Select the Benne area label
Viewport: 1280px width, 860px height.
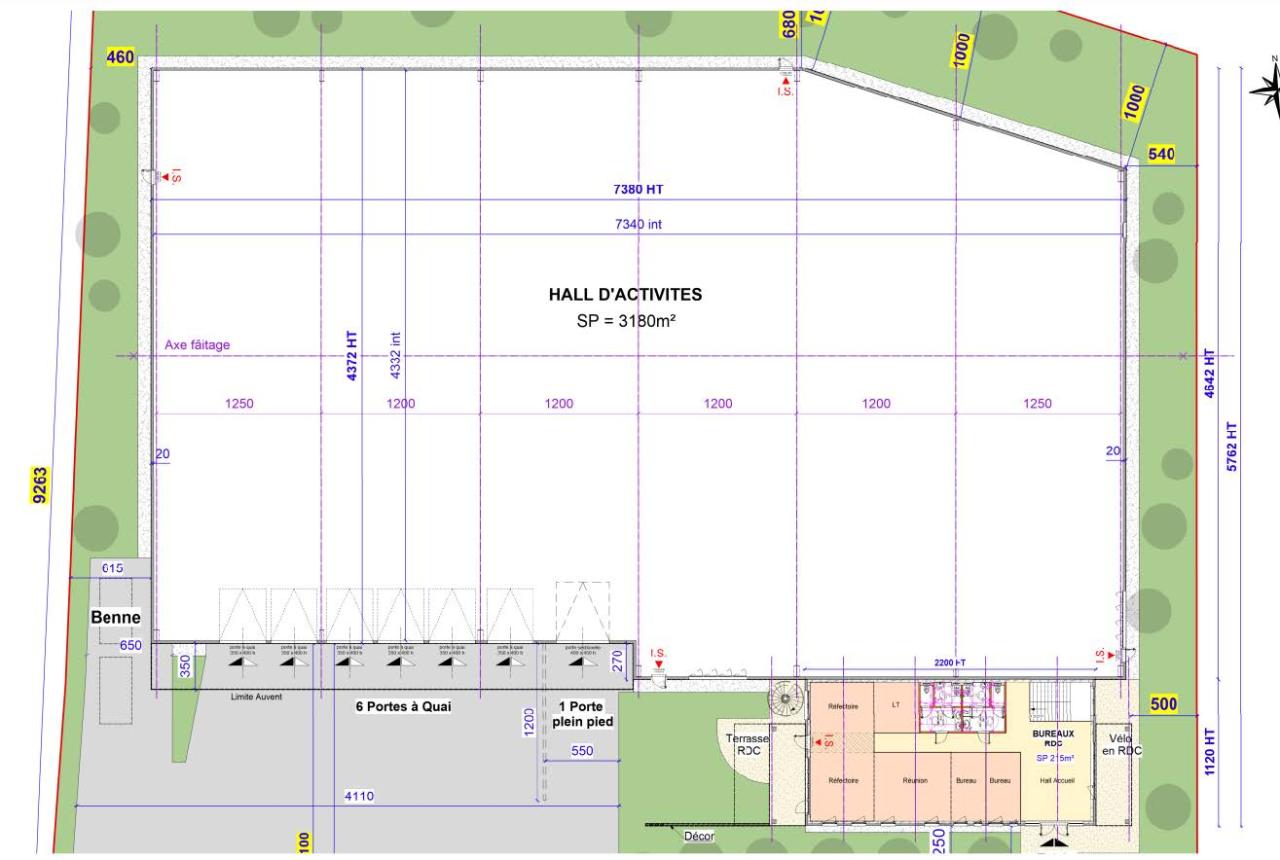[115, 618]
